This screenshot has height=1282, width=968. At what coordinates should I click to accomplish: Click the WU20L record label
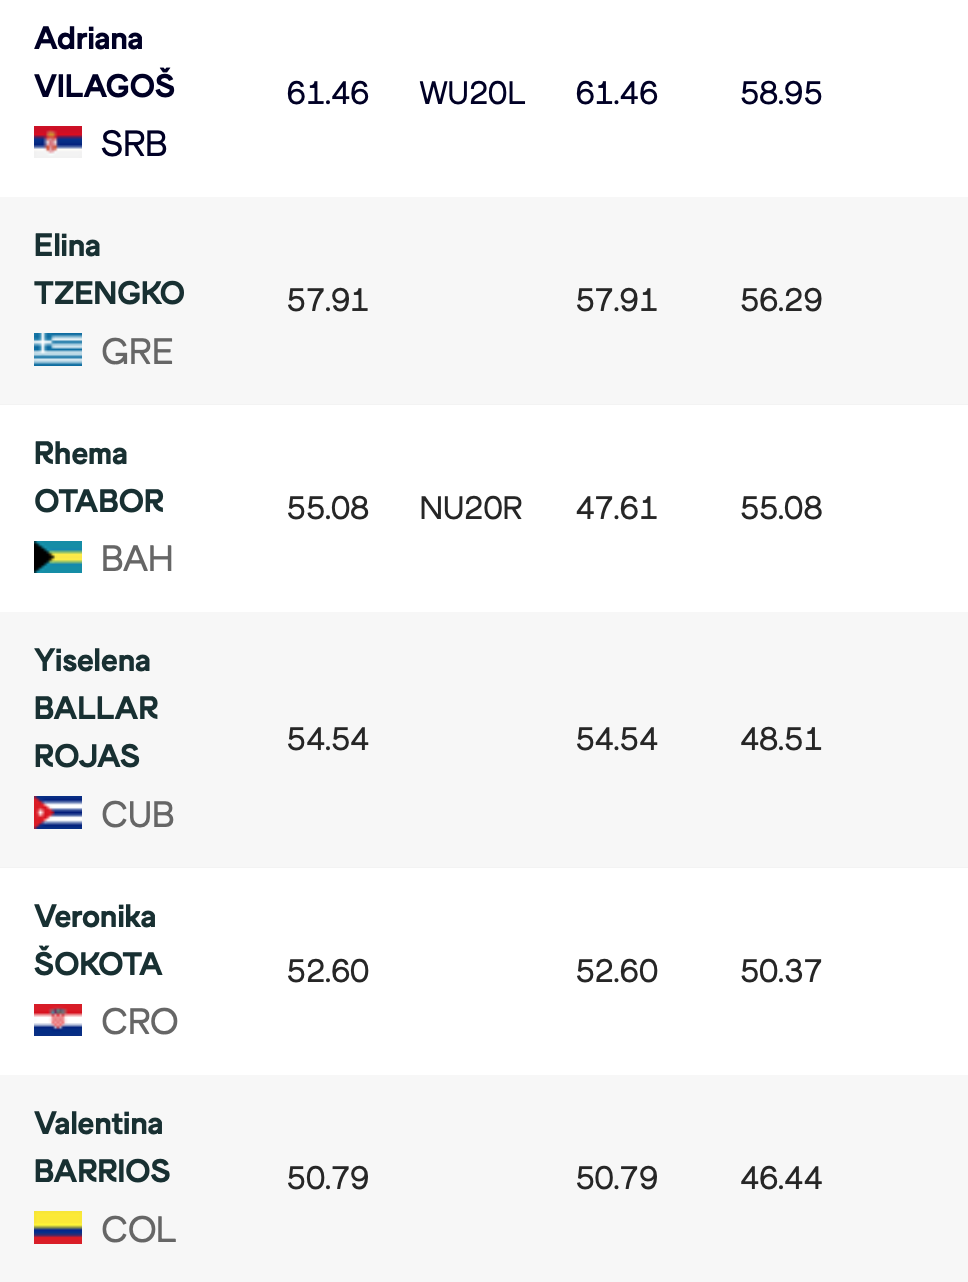tap(472, 93)
